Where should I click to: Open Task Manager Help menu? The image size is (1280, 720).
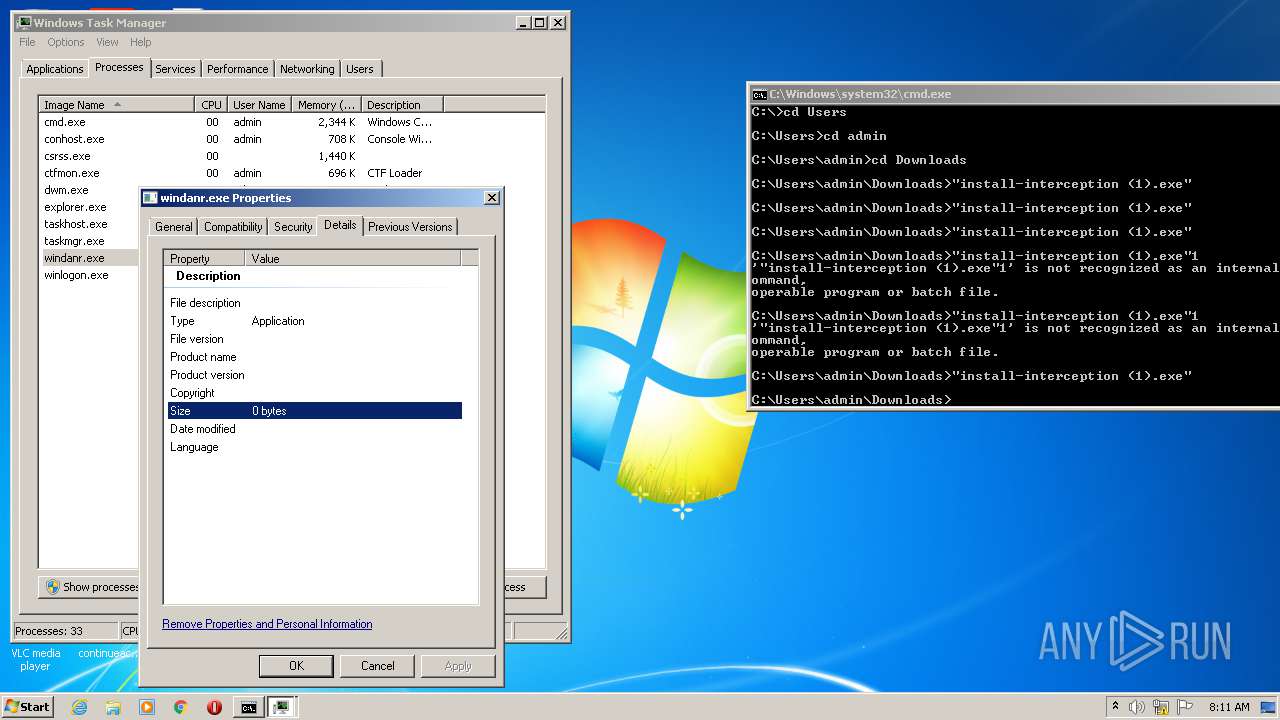(x=140, y=42)
